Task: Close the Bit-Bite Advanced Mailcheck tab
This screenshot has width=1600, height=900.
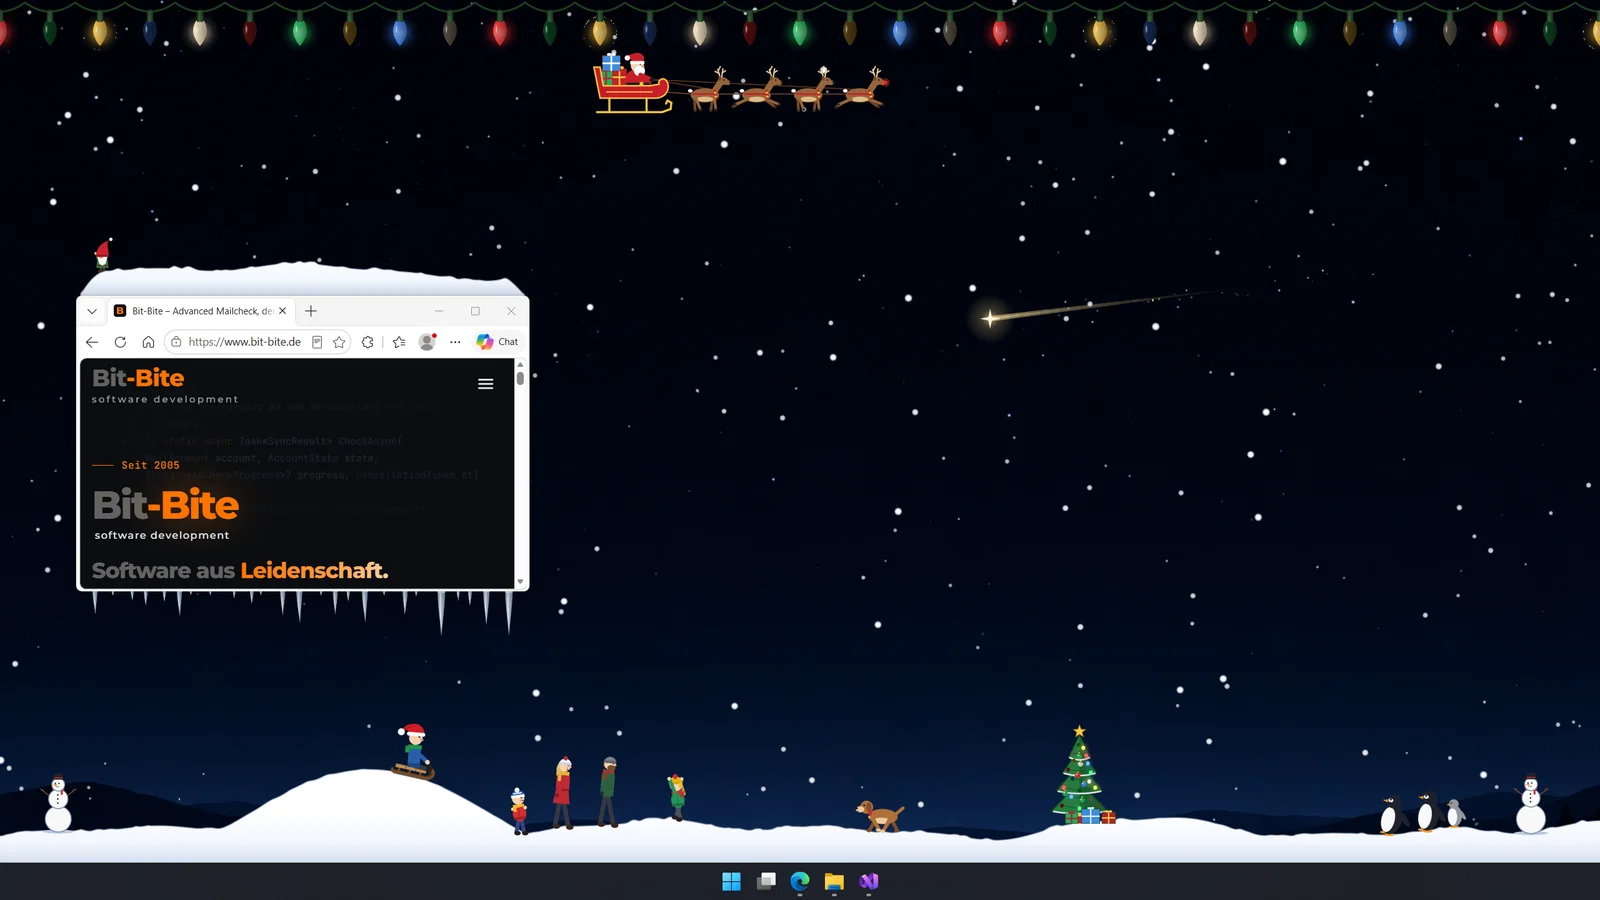Action: click(x=283, y=311)
